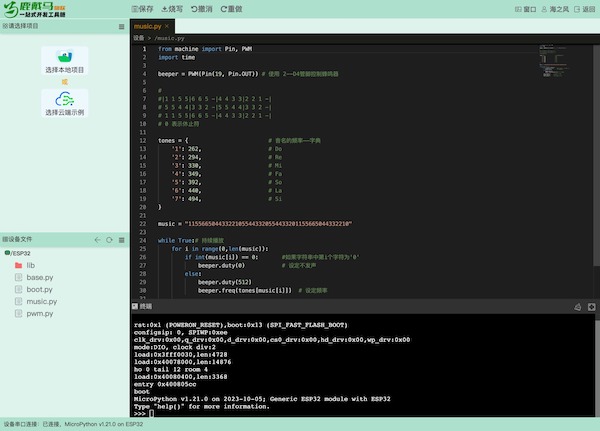Refresh the device files list
The width and height of the screenshot is (600, 431).
click(x=108, y=240)
